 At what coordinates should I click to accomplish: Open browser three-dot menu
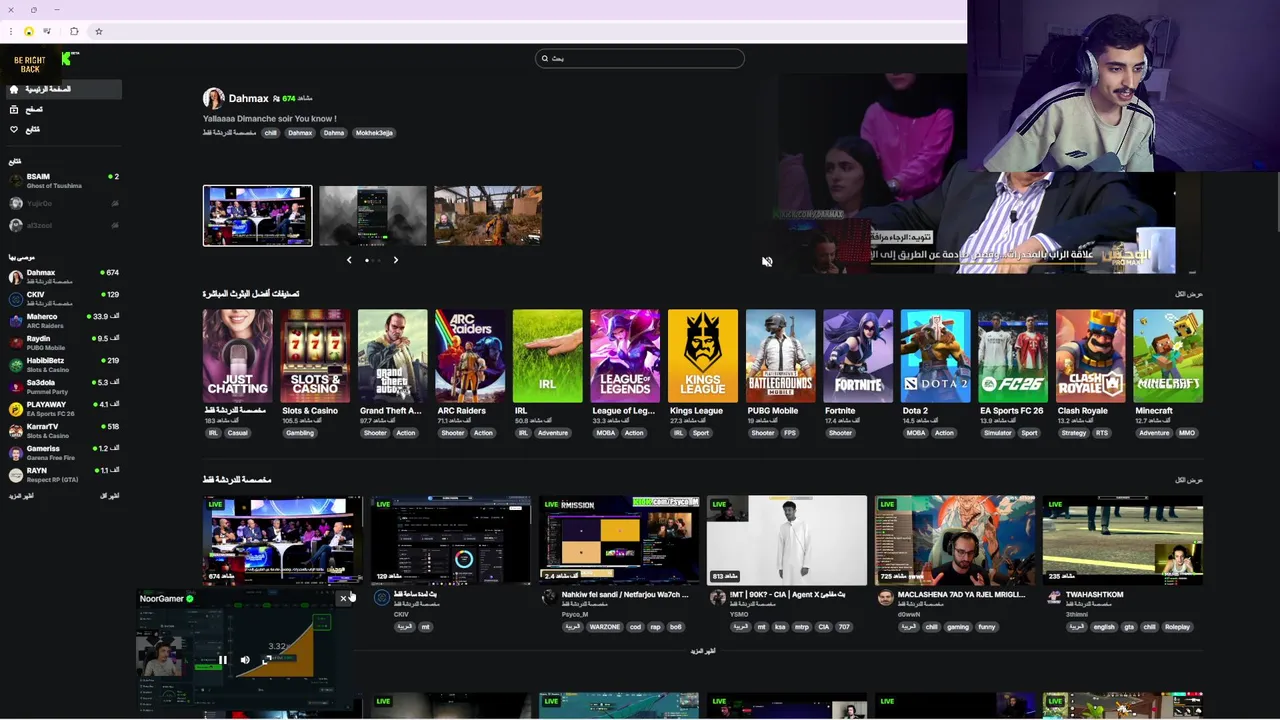[11, 31]
